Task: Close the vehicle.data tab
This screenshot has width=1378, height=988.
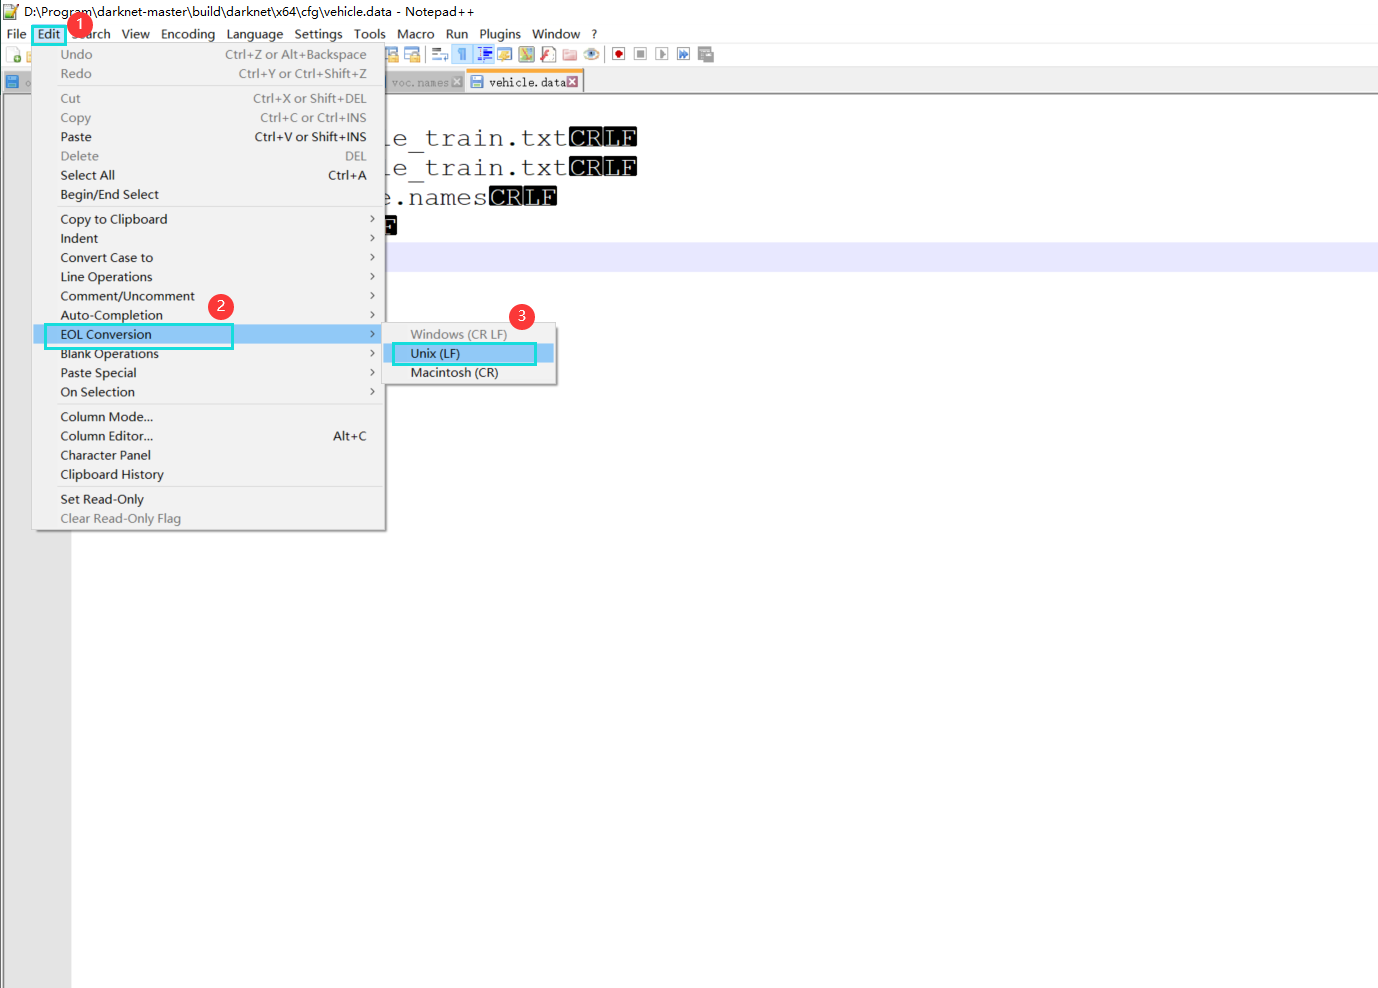Action: (x=571, y=81)
